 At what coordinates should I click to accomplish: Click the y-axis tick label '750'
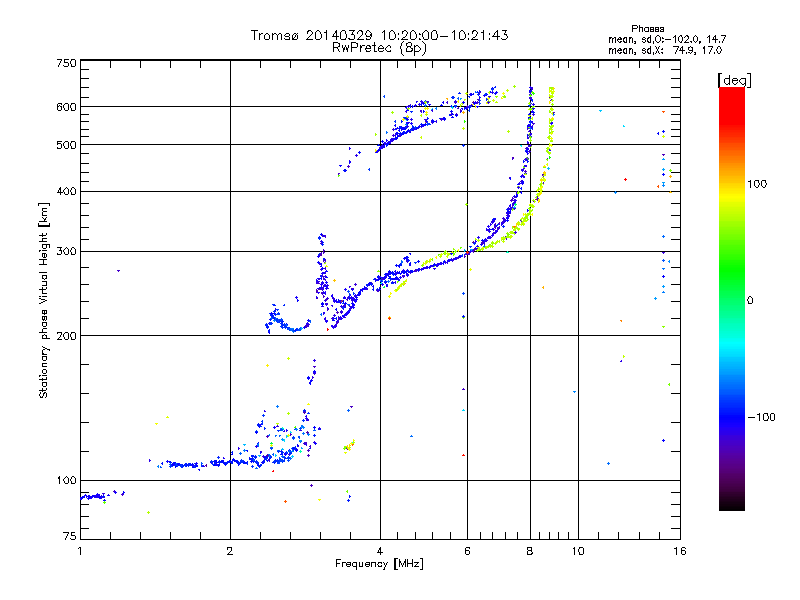[67, 63]
